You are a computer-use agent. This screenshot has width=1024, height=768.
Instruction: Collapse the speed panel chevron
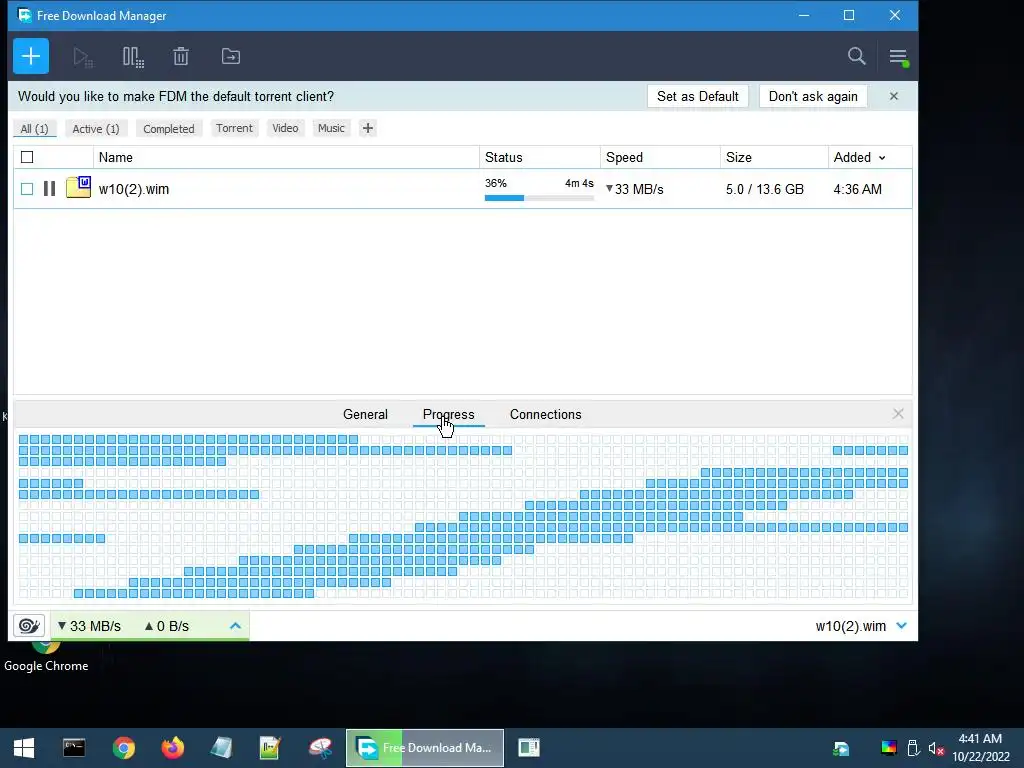(x=235, y=626)
